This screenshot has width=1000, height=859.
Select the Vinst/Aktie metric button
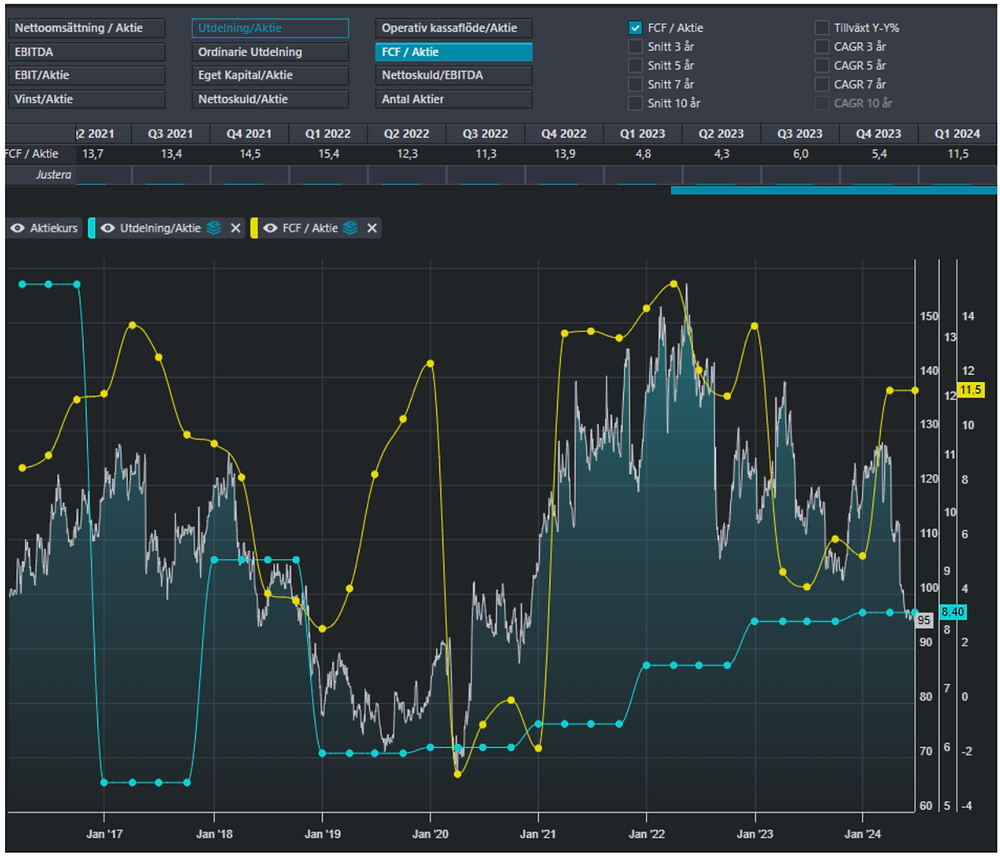(87, 99)
